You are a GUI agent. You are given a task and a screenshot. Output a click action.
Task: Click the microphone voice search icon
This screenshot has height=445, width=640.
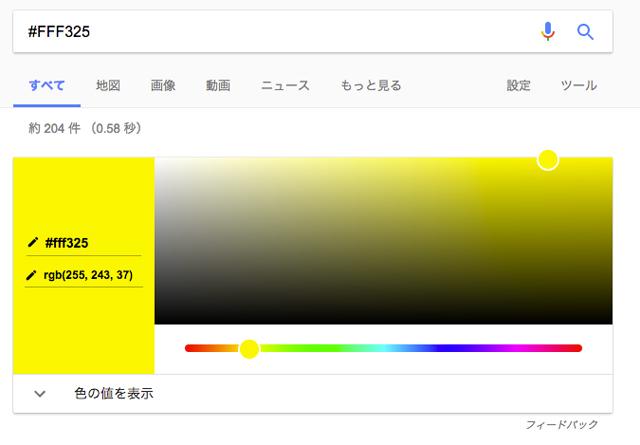(x=547, y=32)
